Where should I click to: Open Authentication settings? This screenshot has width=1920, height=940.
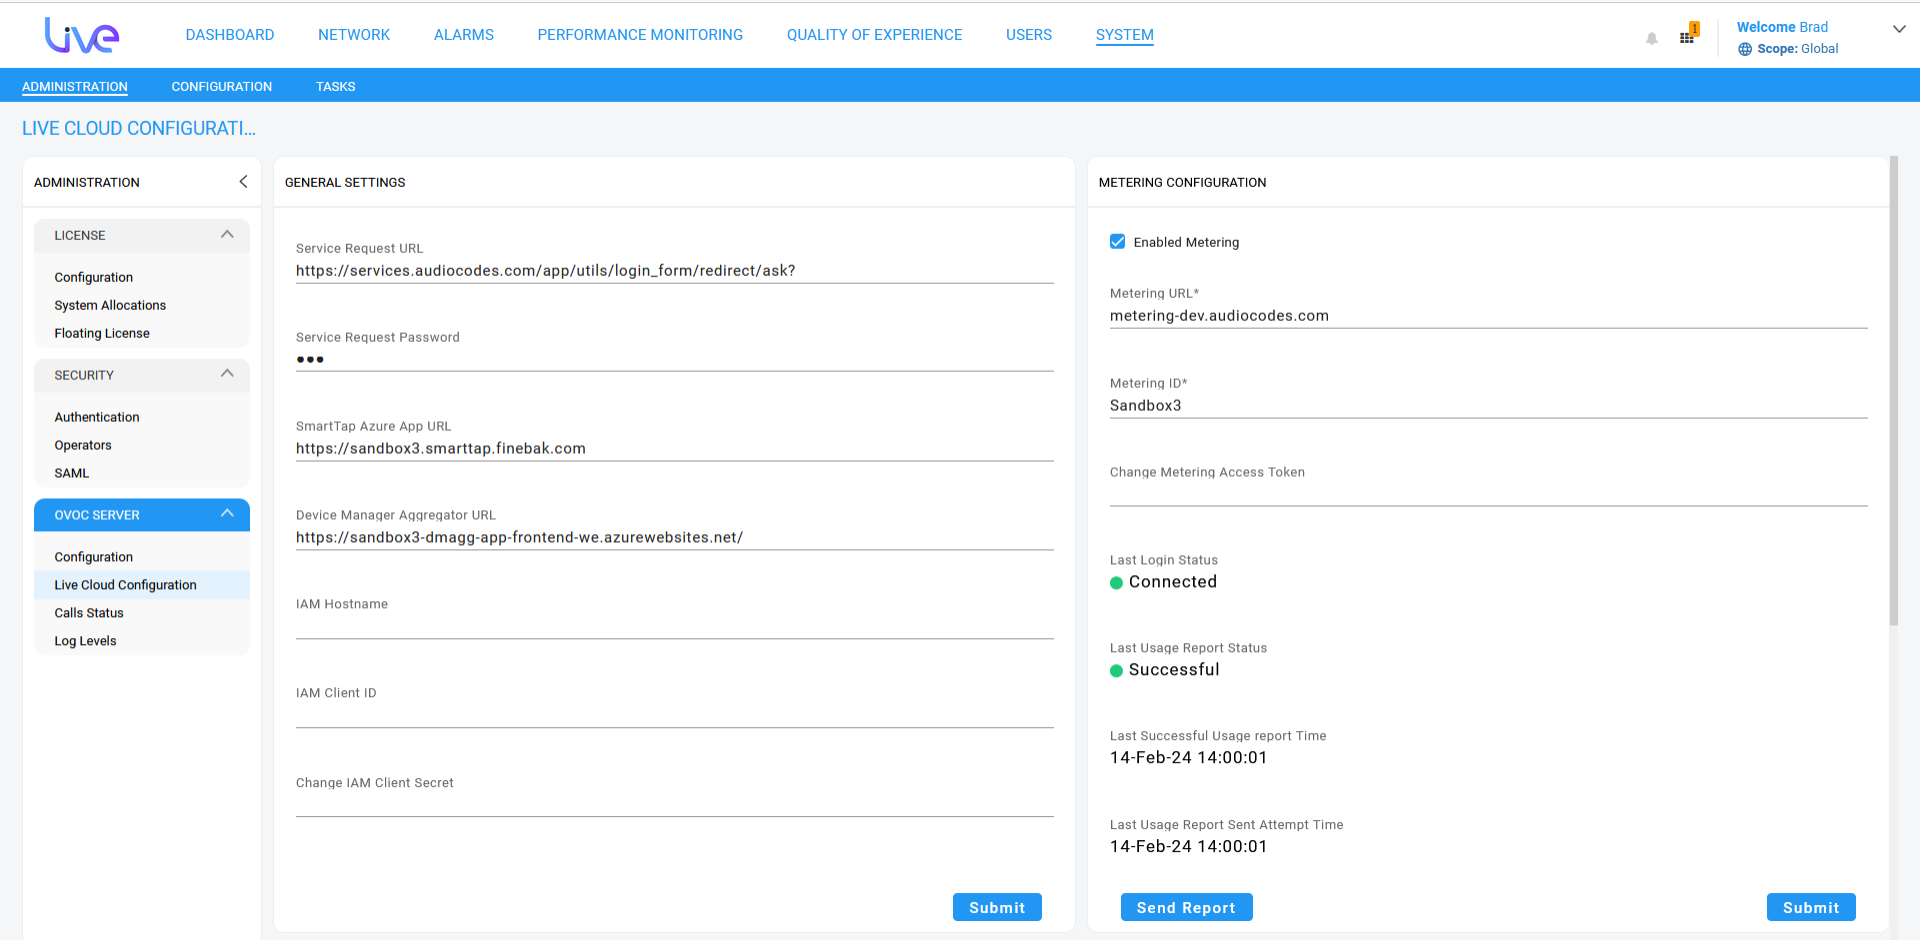tap(97, 417)
